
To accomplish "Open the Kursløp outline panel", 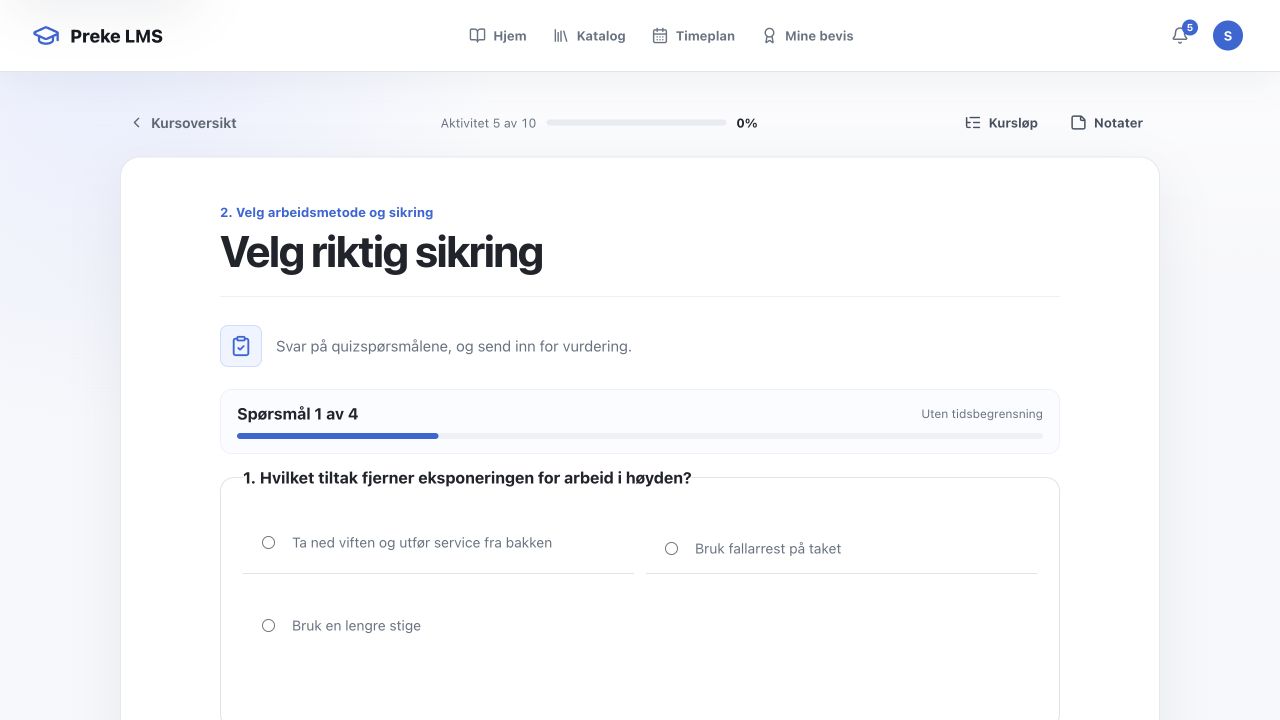I will (x=1001, y=123).
